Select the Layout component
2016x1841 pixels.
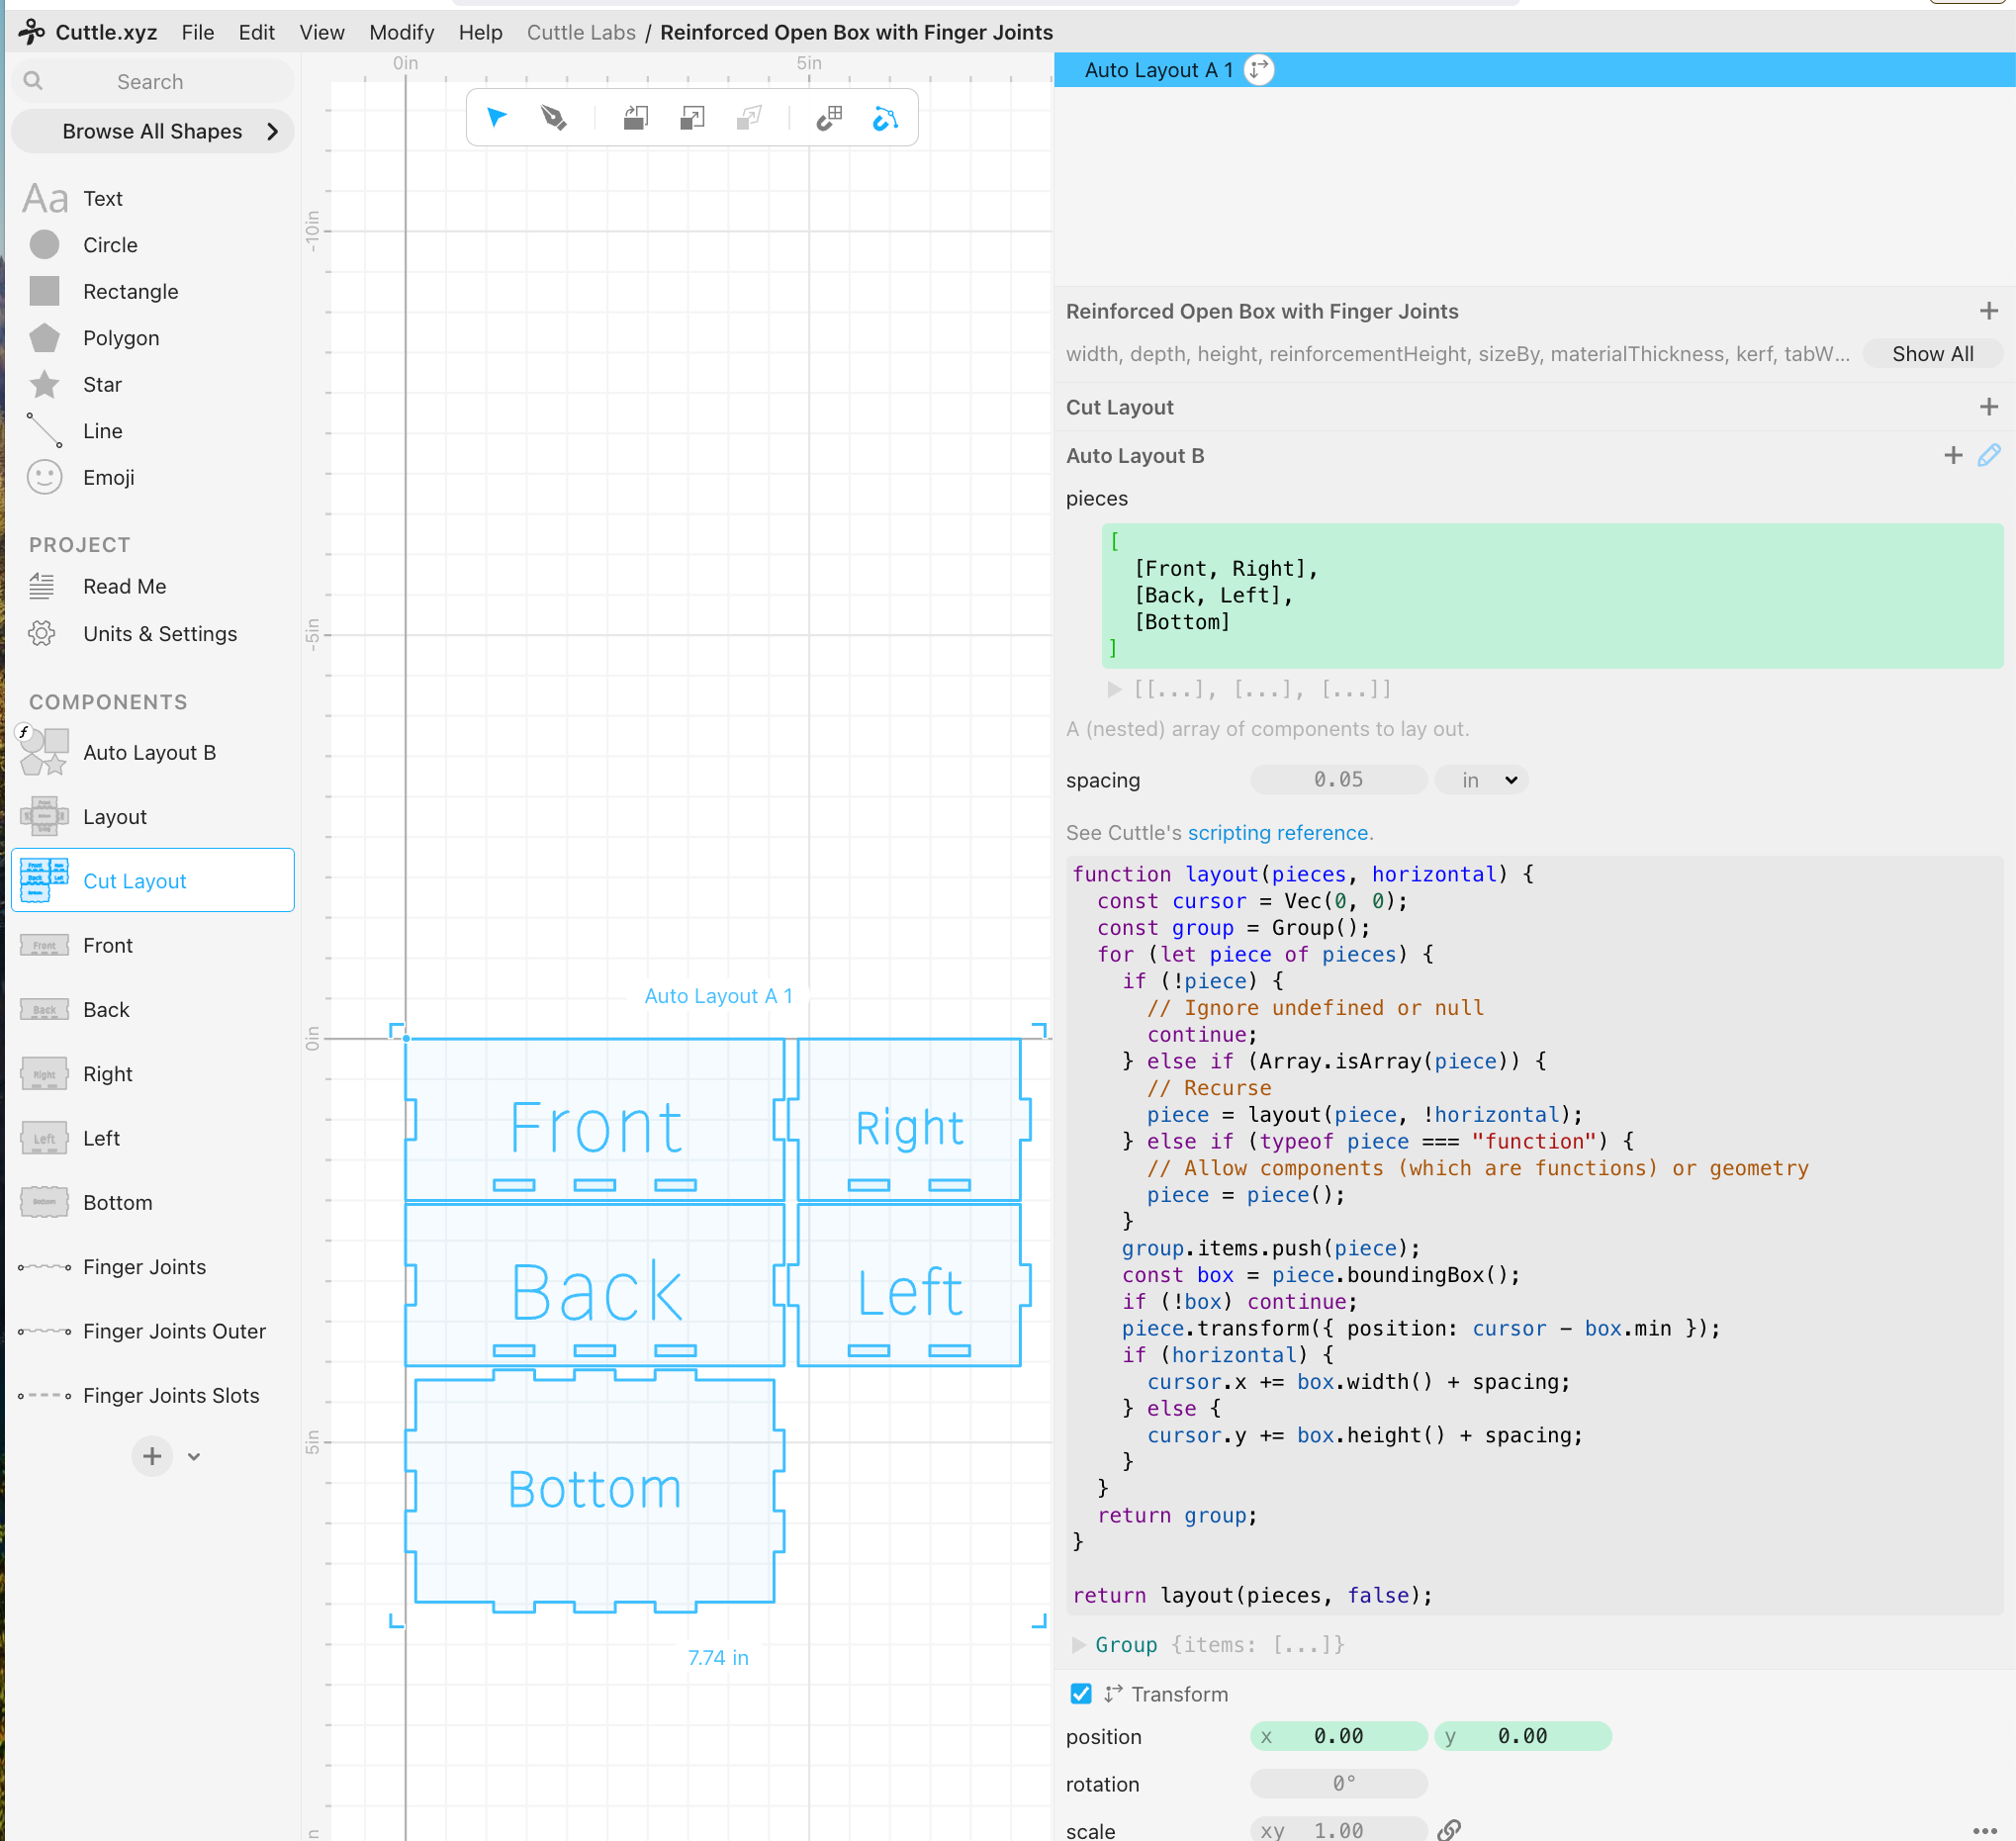(152, 817)
